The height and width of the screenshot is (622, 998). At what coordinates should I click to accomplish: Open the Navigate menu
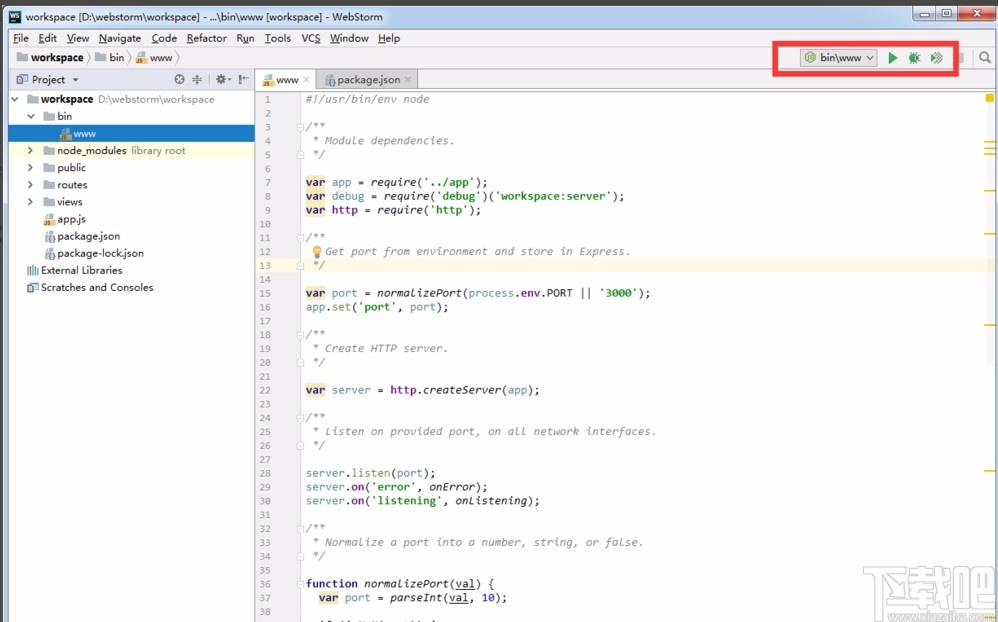120,38
